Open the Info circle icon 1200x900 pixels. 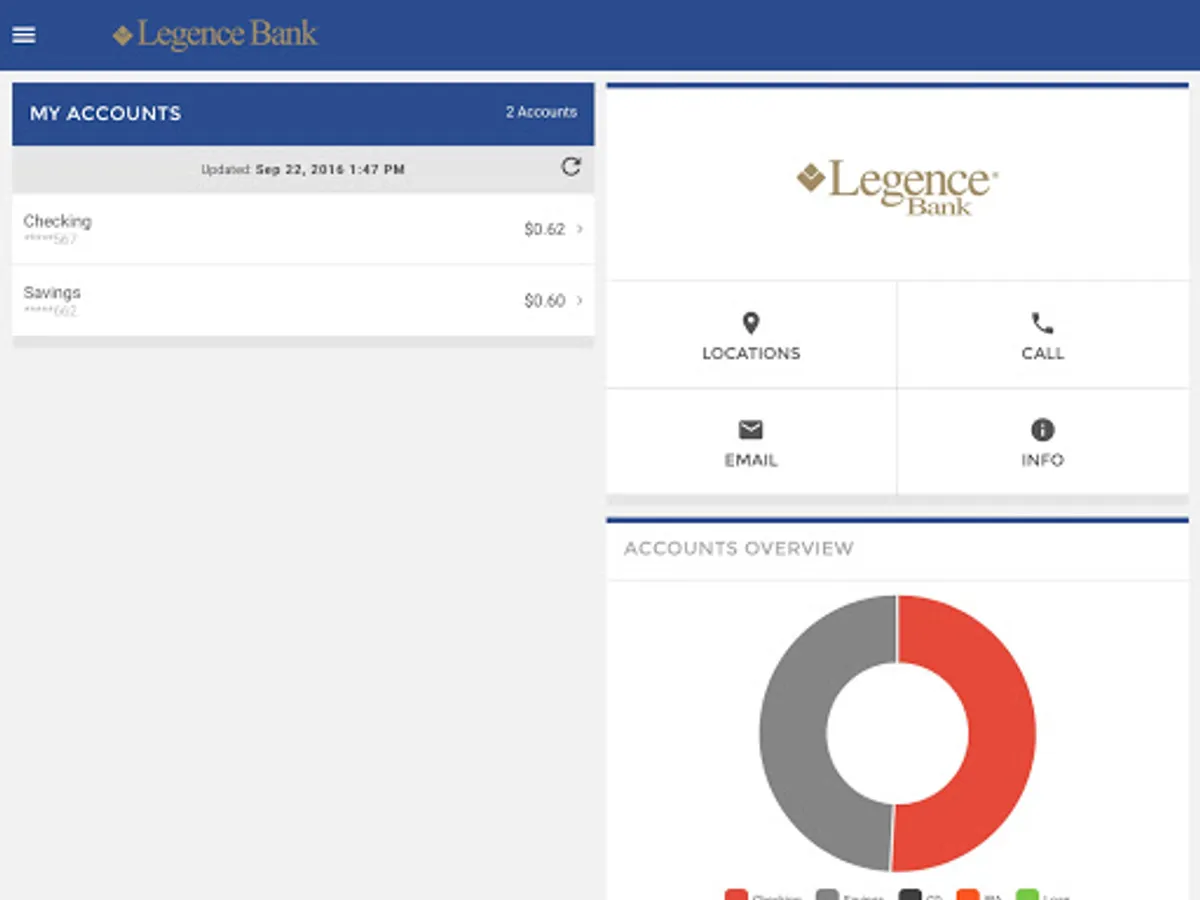click(x=1042, y=430)
